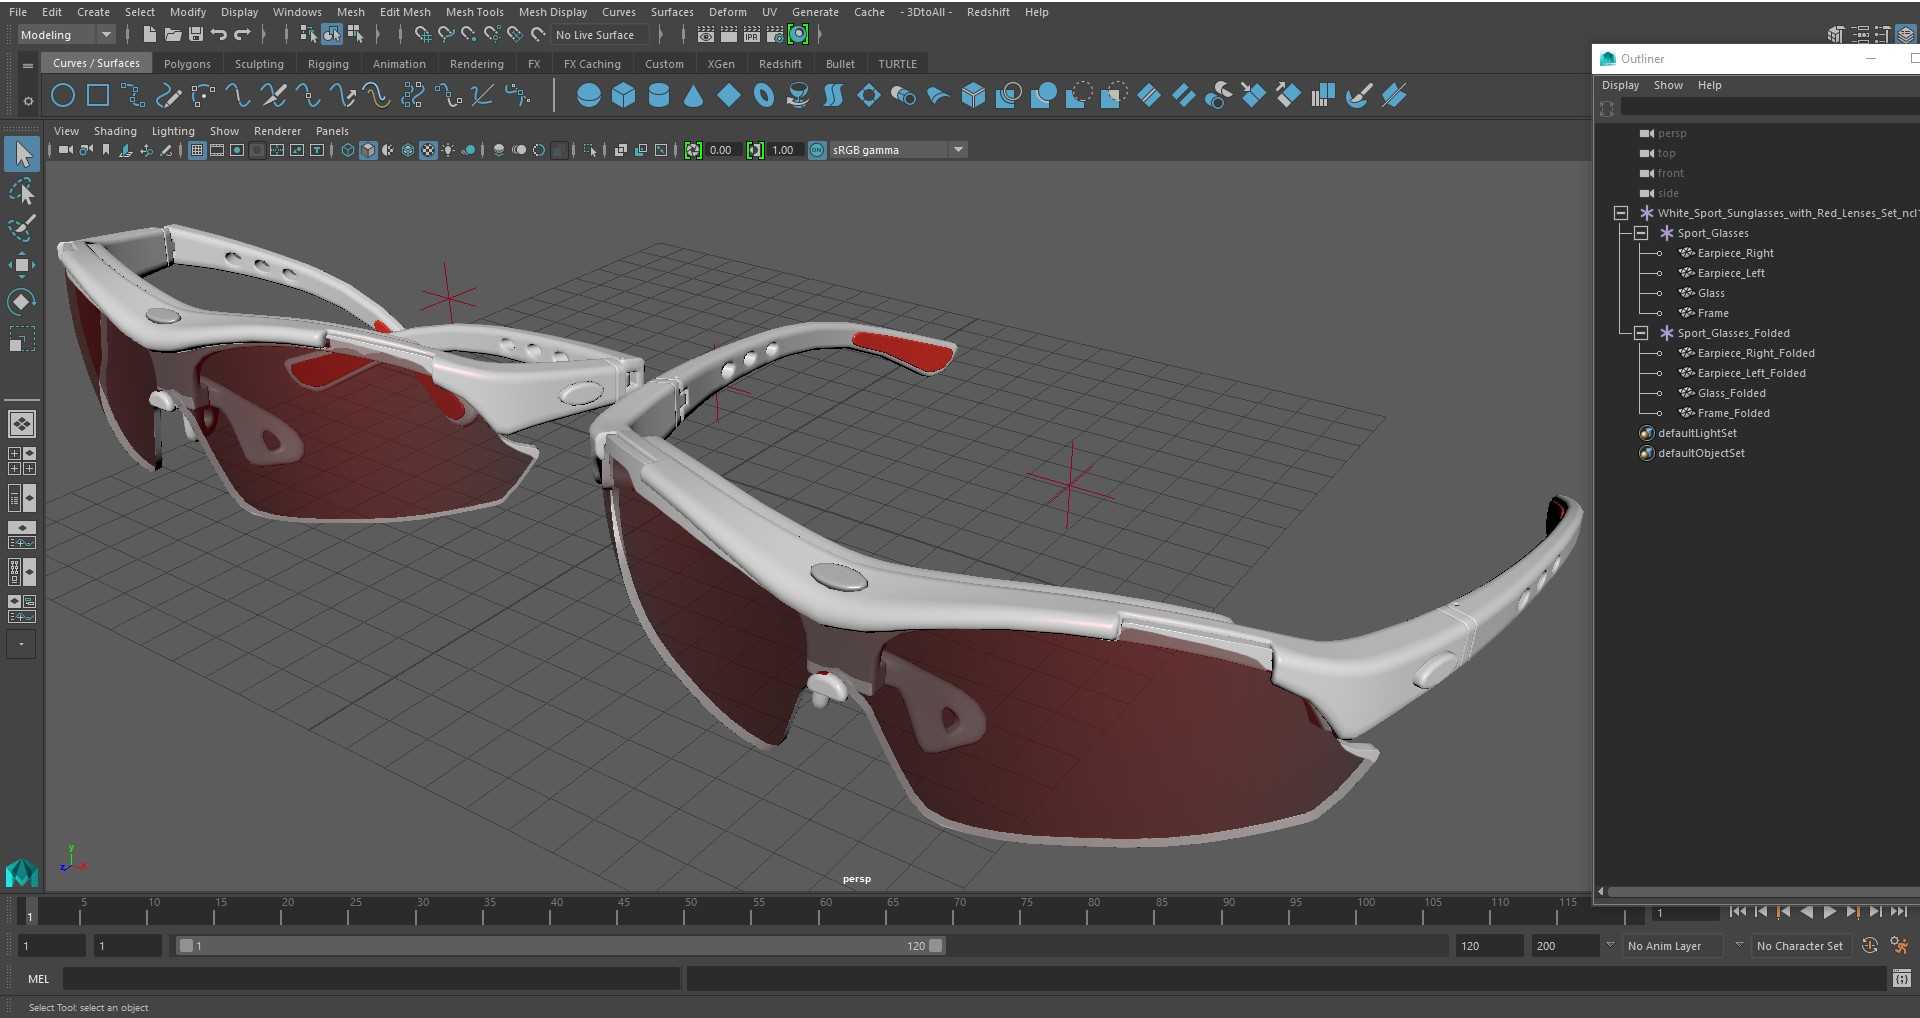Screen dimensions: 1920x1018
Task: Open the Render View window icon
Action: tap(705, 35)
